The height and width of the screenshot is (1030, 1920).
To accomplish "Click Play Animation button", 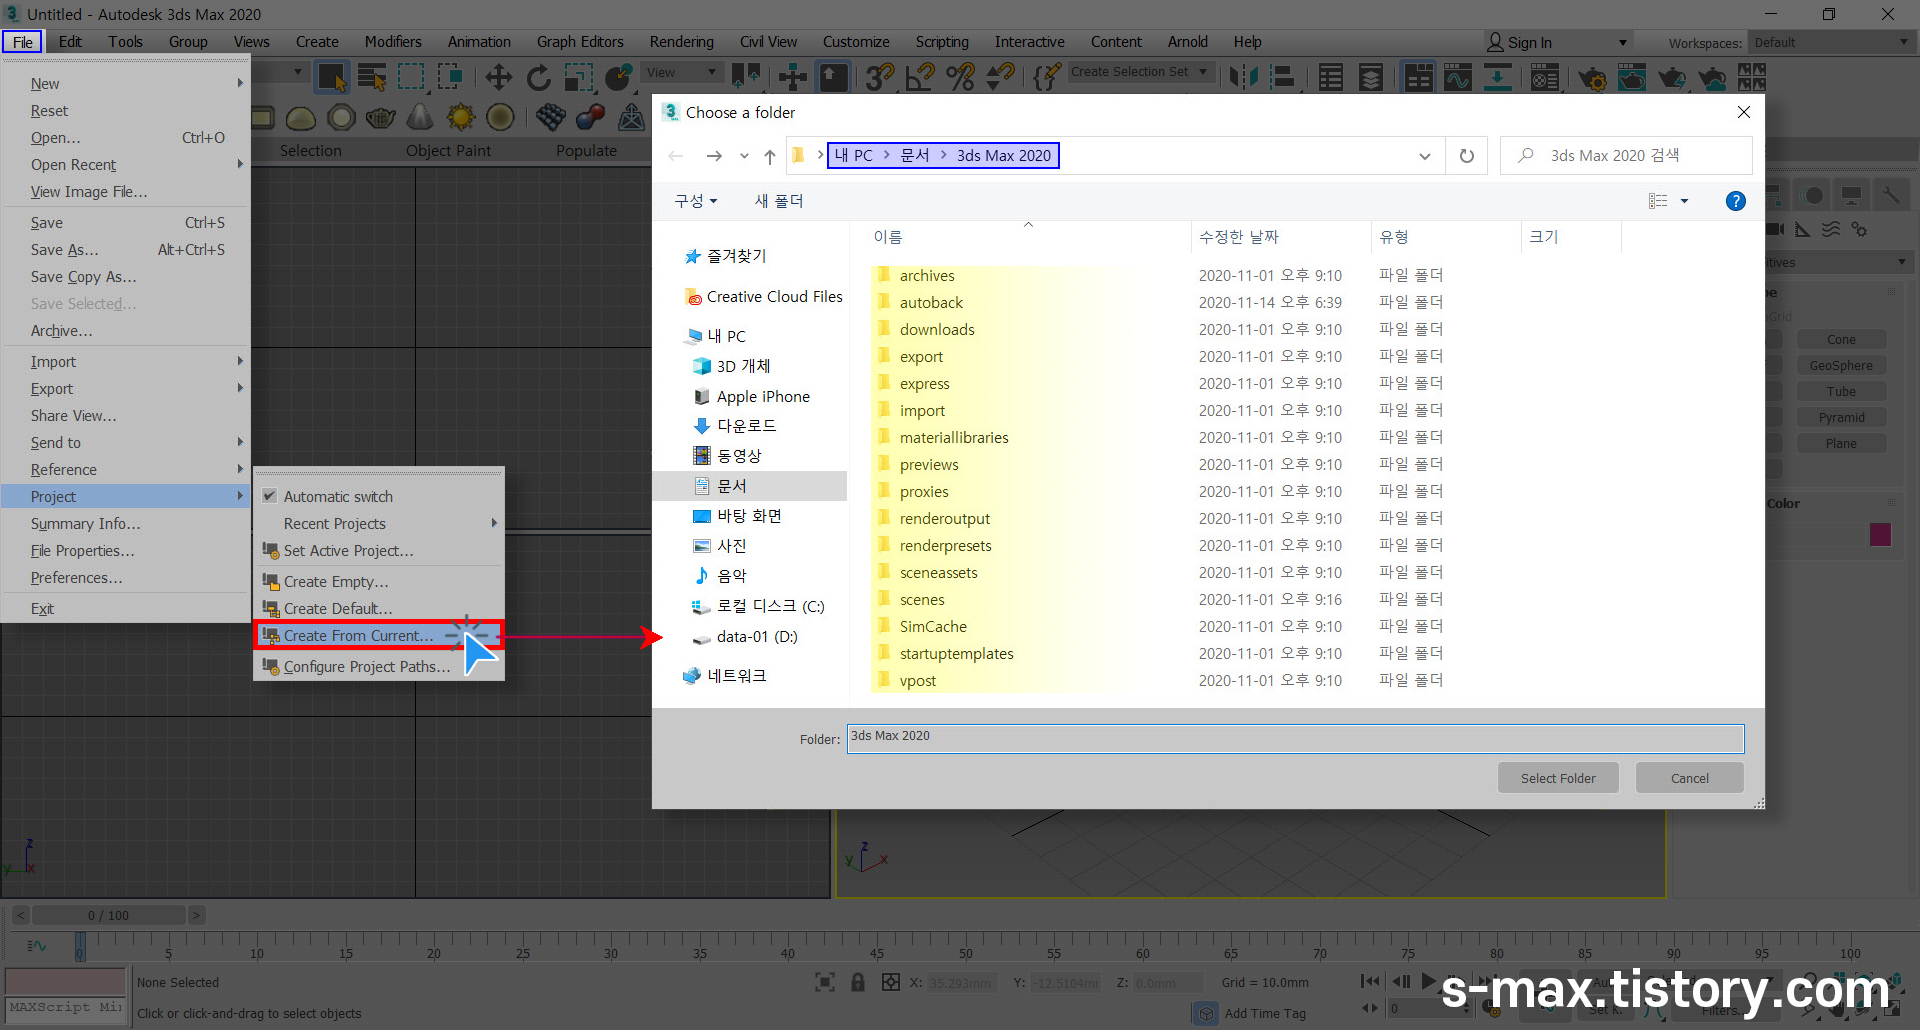I will [1428, 982].
